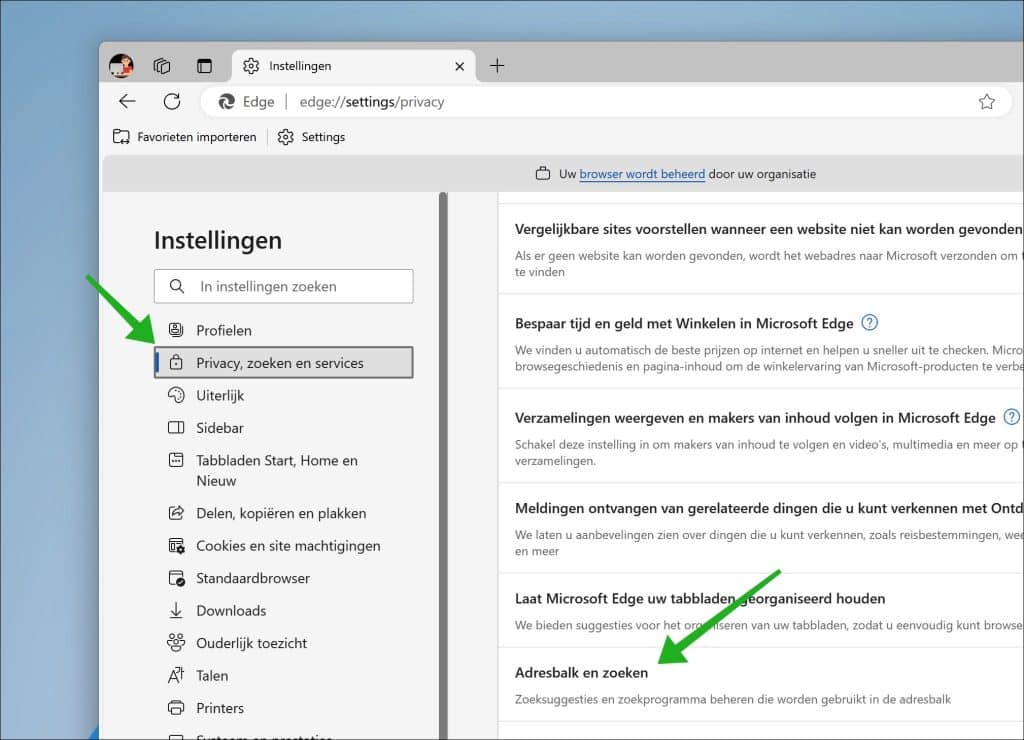Click the Standaardbrowser icon

click(x=176, y=578)
